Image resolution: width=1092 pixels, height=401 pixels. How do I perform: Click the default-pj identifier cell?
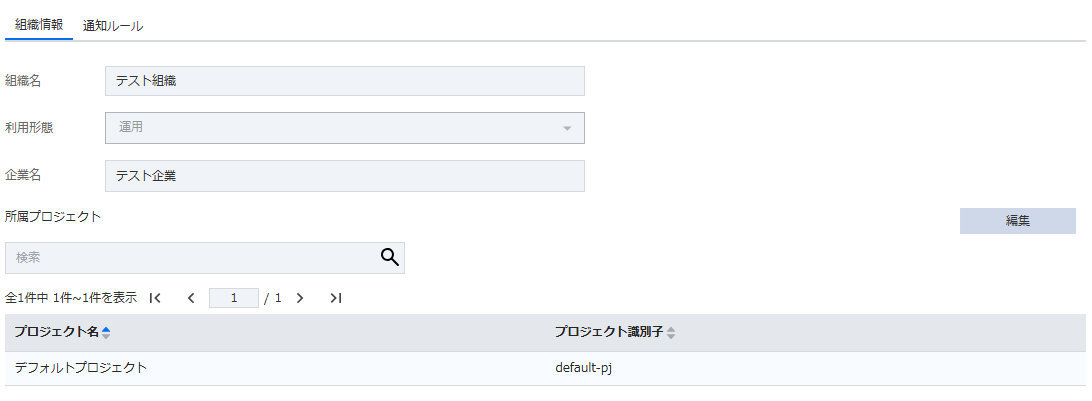[584, 368]
